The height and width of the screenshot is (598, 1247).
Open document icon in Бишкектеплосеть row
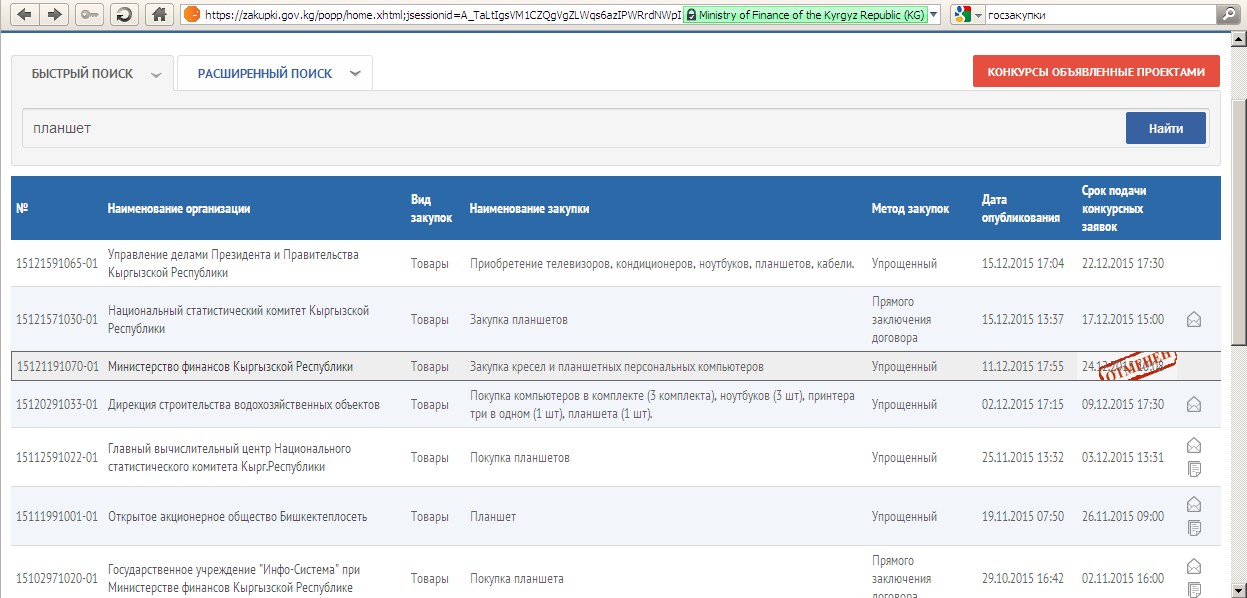point(1193,528)
